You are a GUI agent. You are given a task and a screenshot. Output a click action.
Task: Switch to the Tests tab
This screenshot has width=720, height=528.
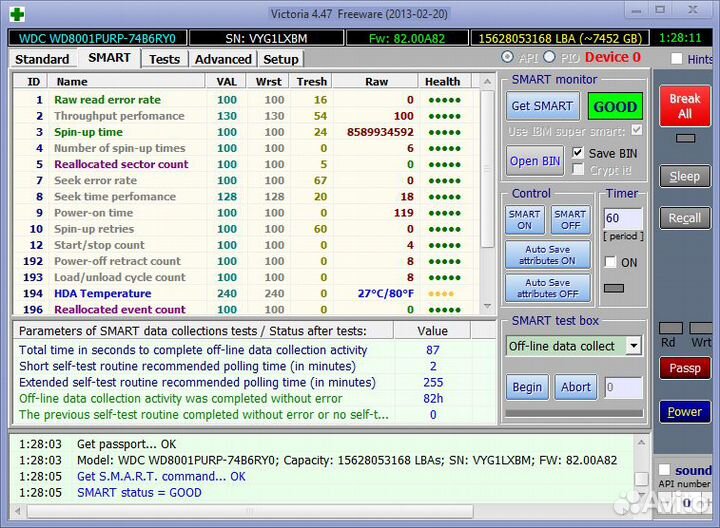pyautogui.click(x=164, y=59)
